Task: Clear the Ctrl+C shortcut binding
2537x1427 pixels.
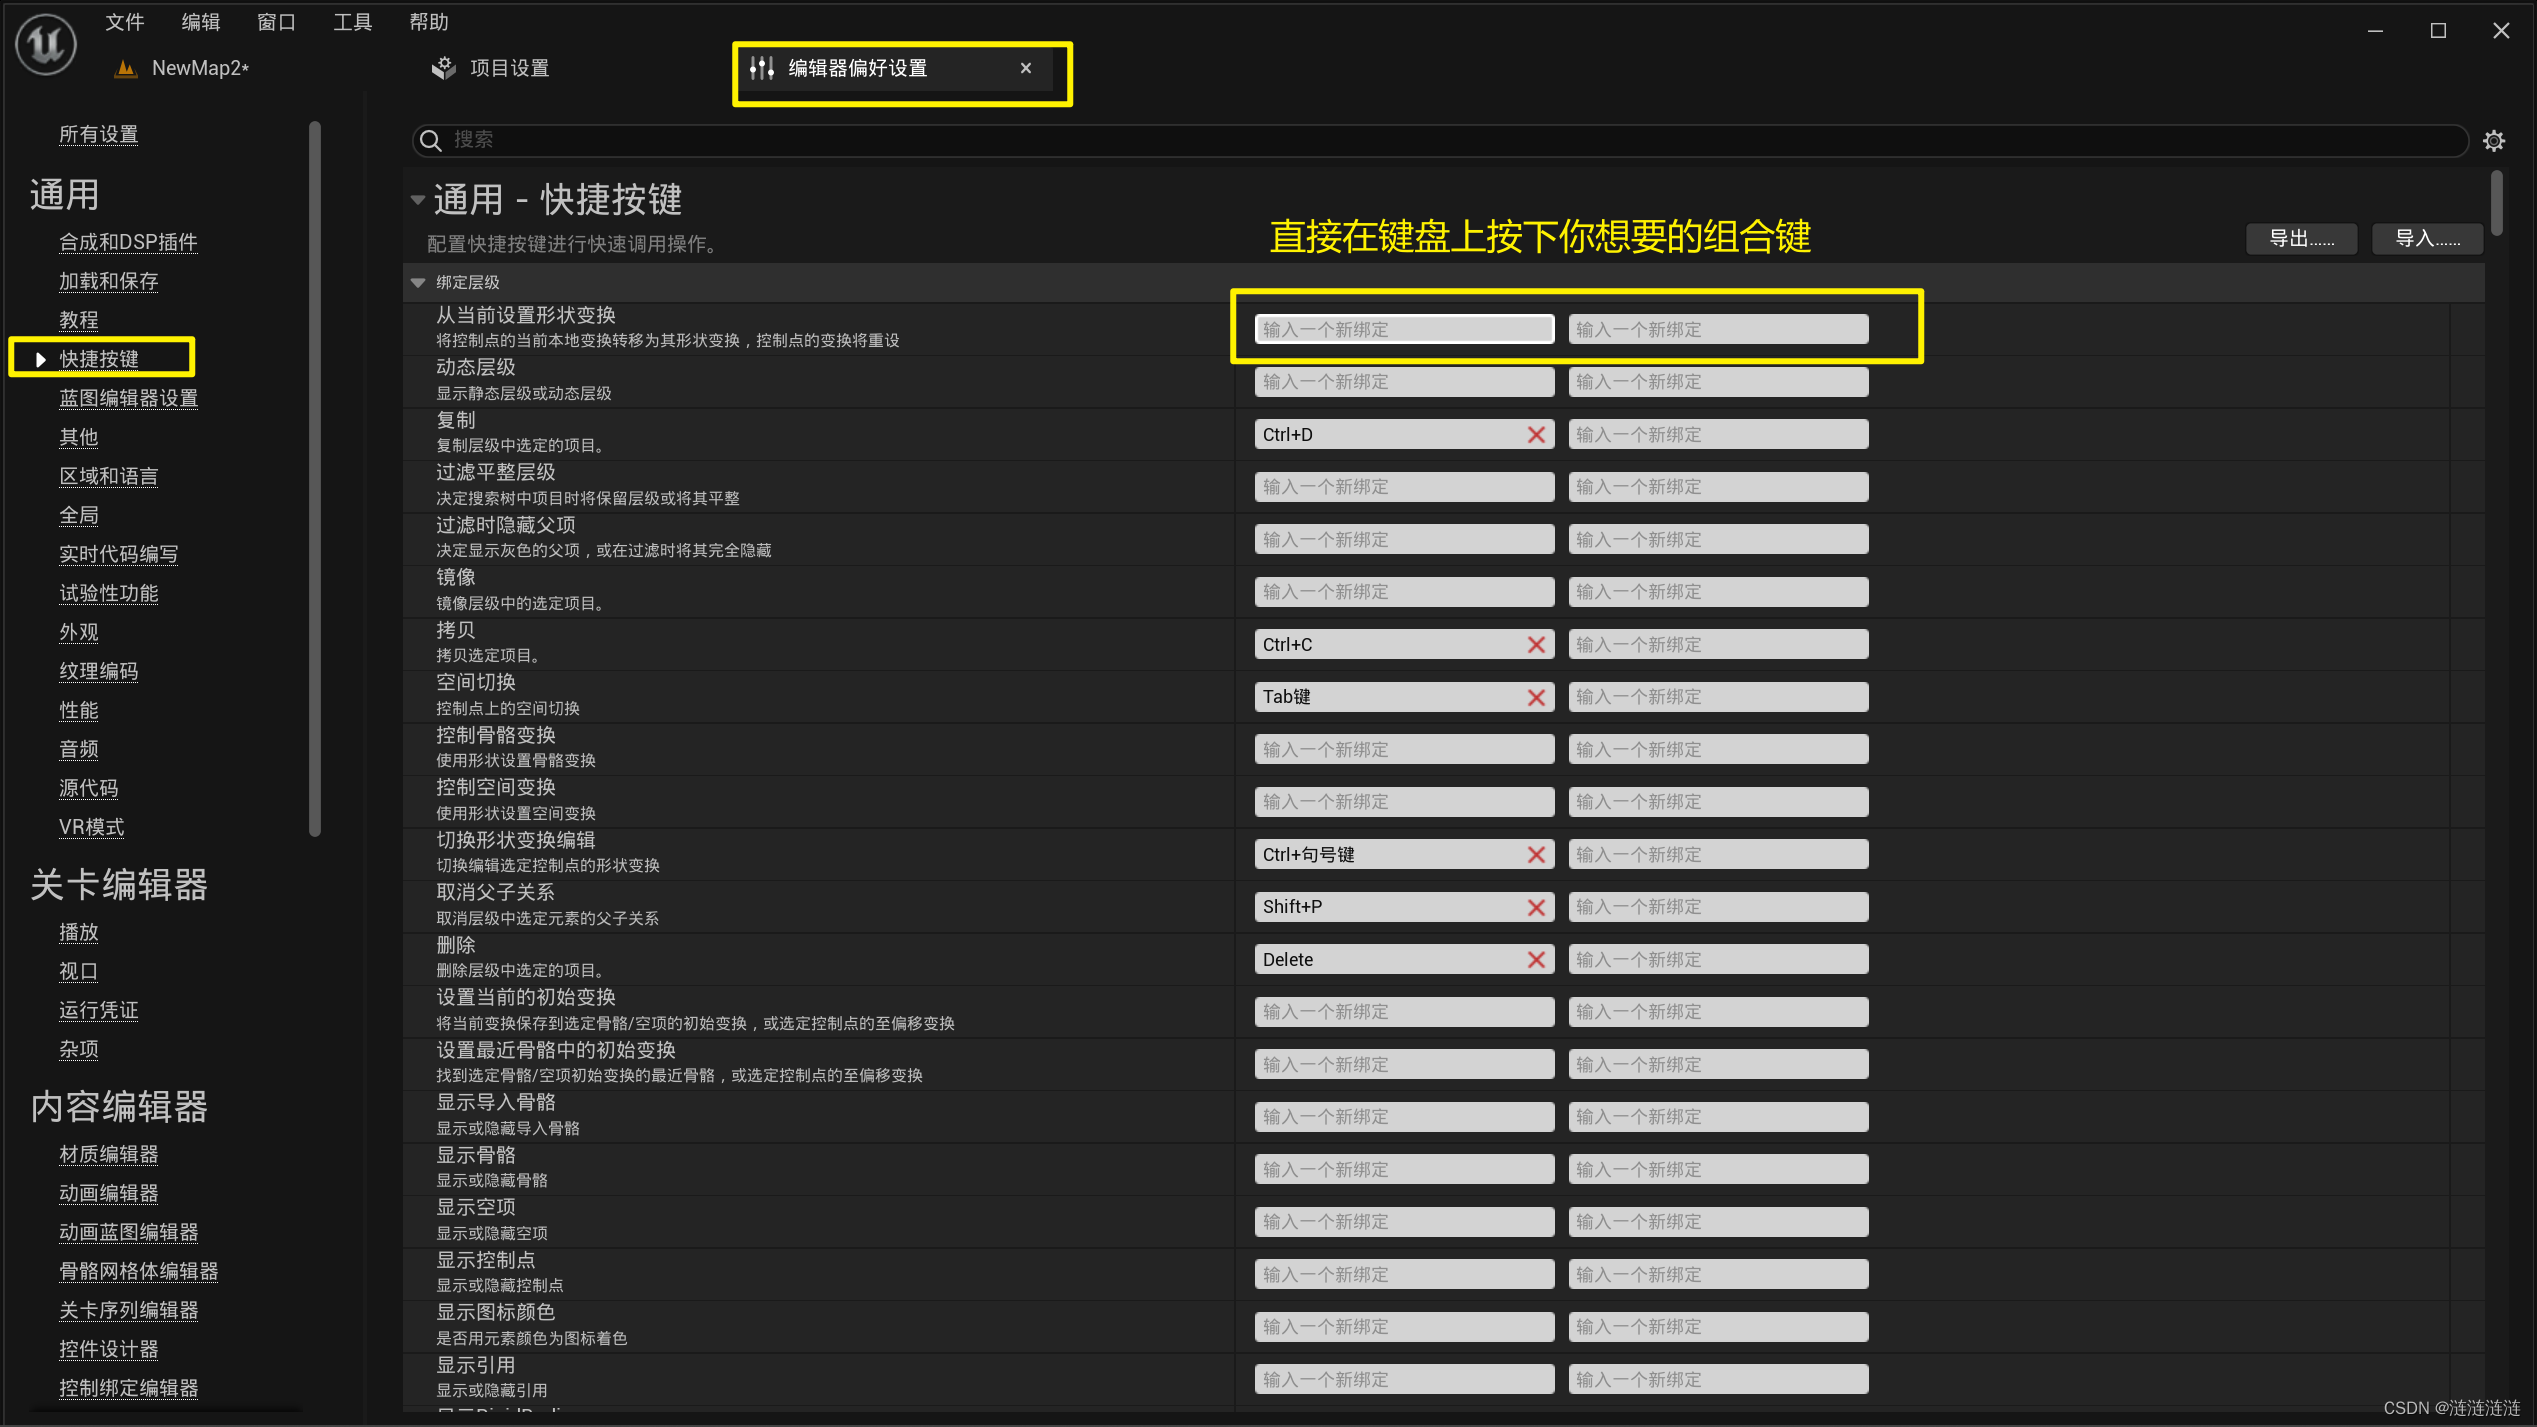Action: click(1536, 645)
